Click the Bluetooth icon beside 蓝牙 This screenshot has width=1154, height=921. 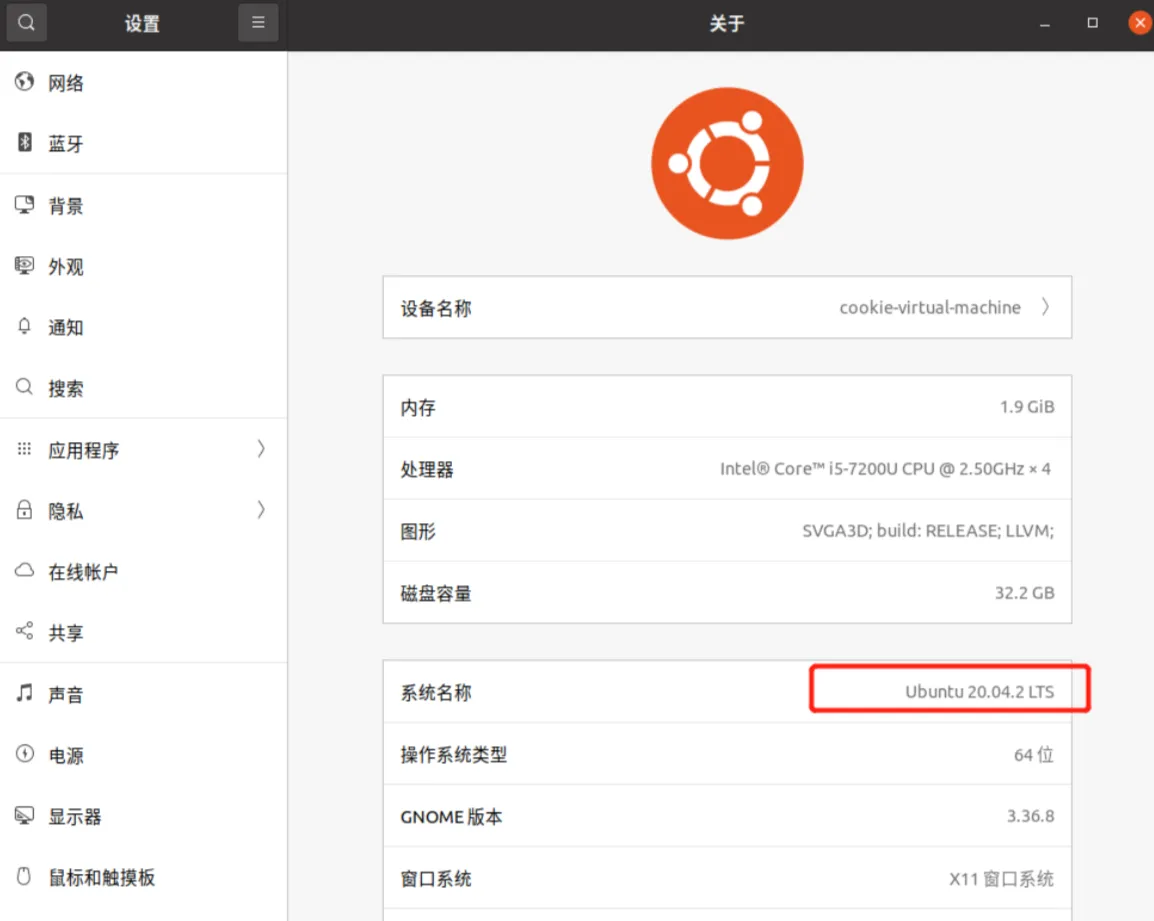click(24, 142)
